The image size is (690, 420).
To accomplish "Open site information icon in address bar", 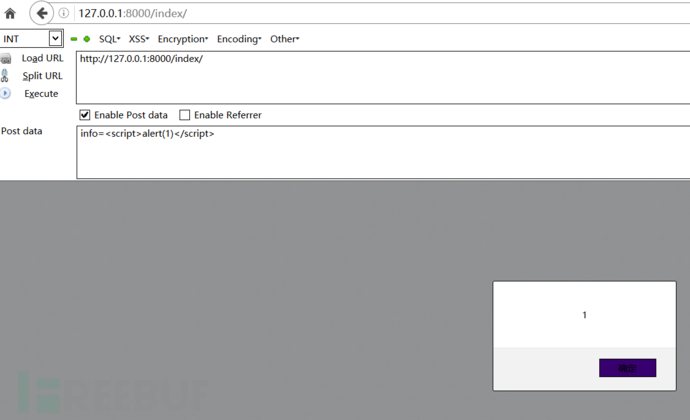I will pos(64,13).
